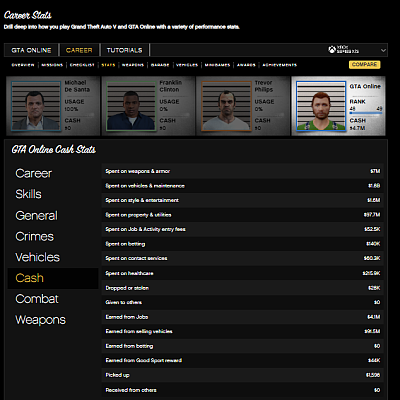Open the General stats category
Image resolution: width=400 pixels, height=400 pixels.
(x=36, y=216)
